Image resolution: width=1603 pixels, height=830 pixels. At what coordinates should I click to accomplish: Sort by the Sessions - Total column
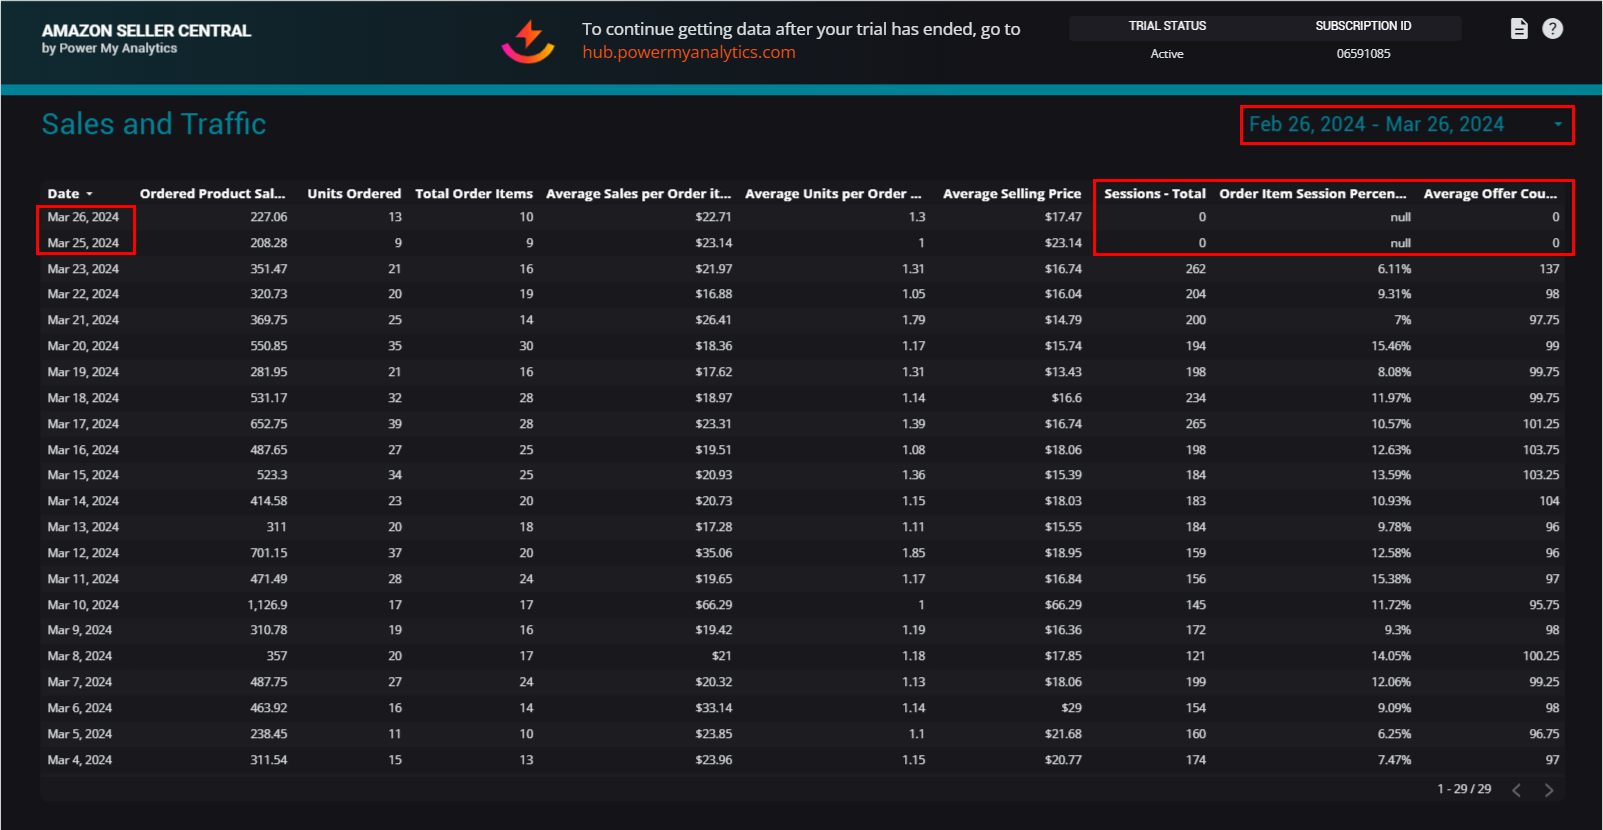1154,194
